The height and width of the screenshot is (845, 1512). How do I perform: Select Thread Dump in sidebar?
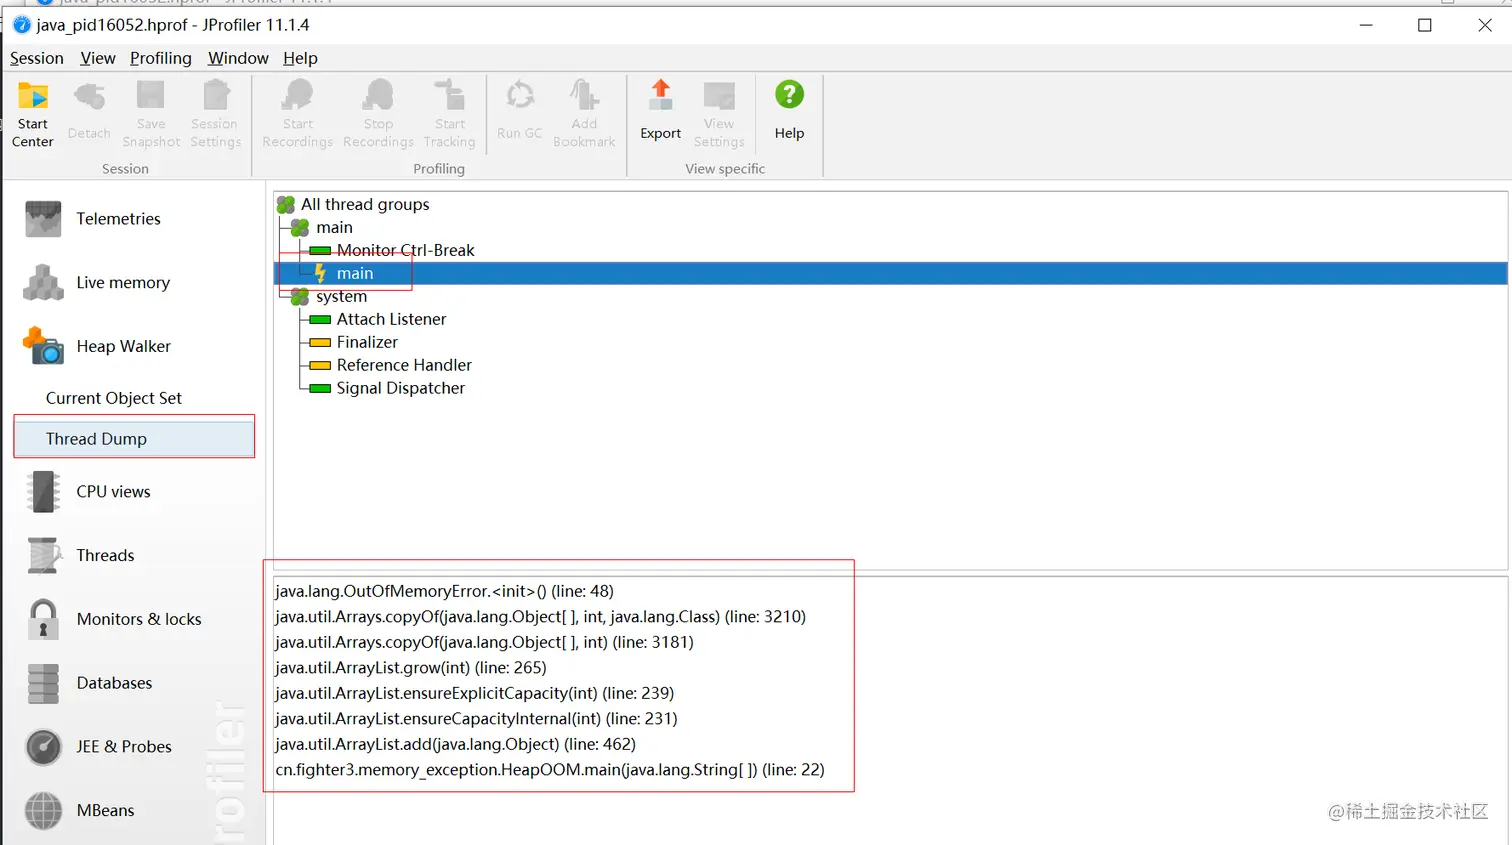134,438
